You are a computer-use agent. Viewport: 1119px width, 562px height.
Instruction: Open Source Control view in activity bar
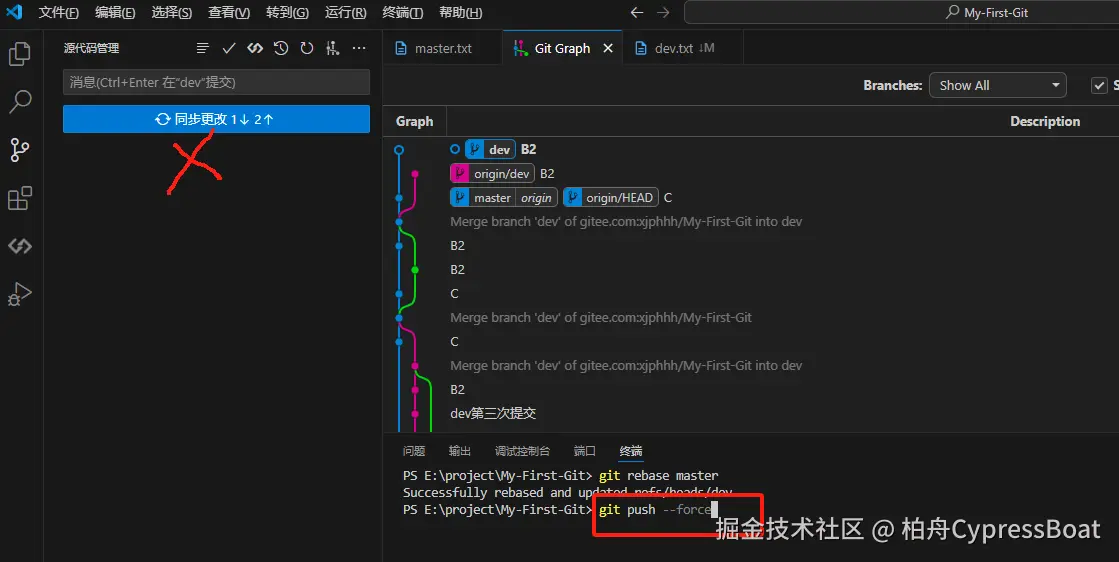coord(20,150)
